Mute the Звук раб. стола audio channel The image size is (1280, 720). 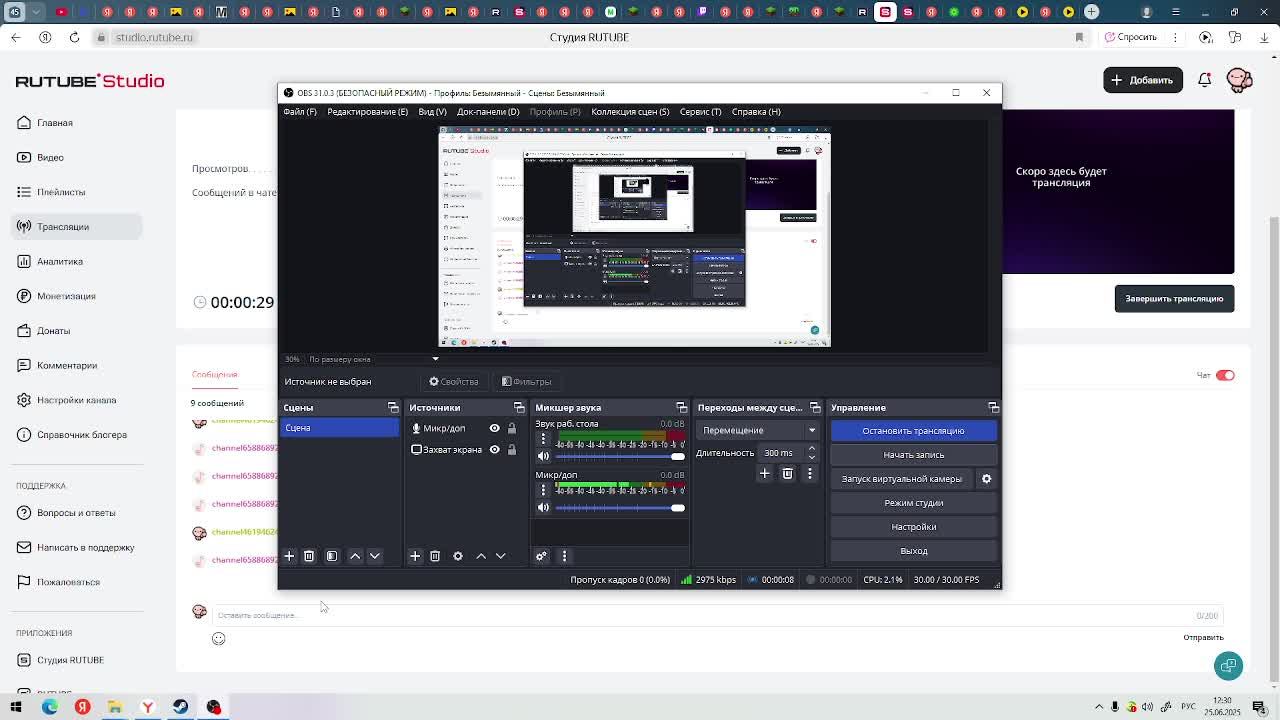(x=543, y=456)
